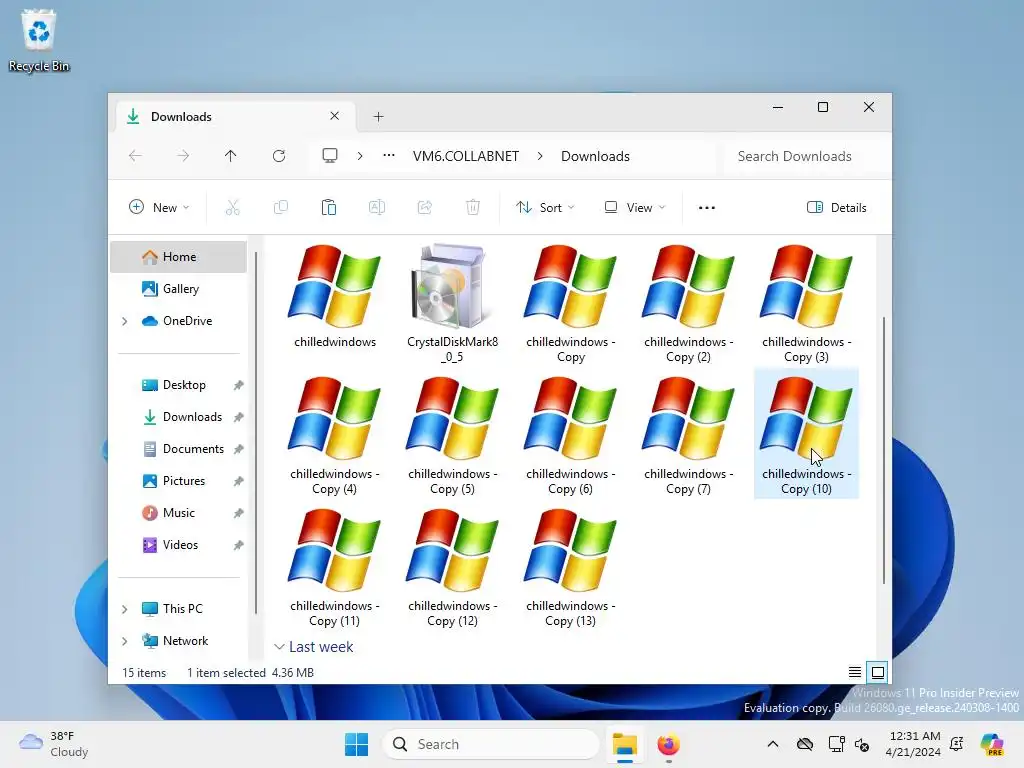1024x768 pixels.
Task: Unpin Desktop from Quick access
Action: pyautogui.click(x=238, y=385)
